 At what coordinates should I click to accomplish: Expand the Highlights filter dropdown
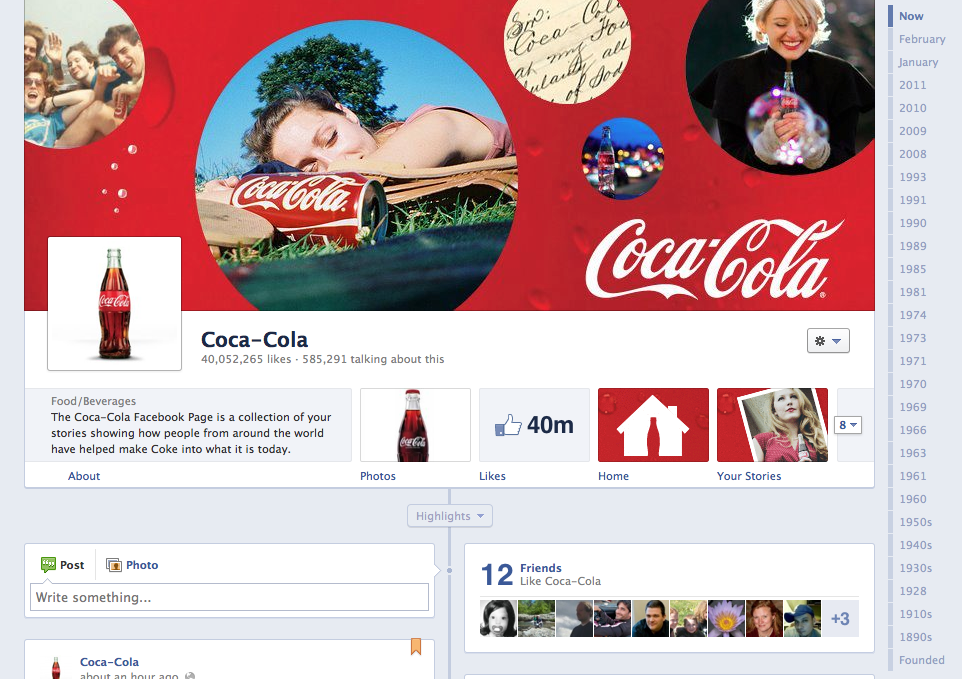tap(449, 516)
